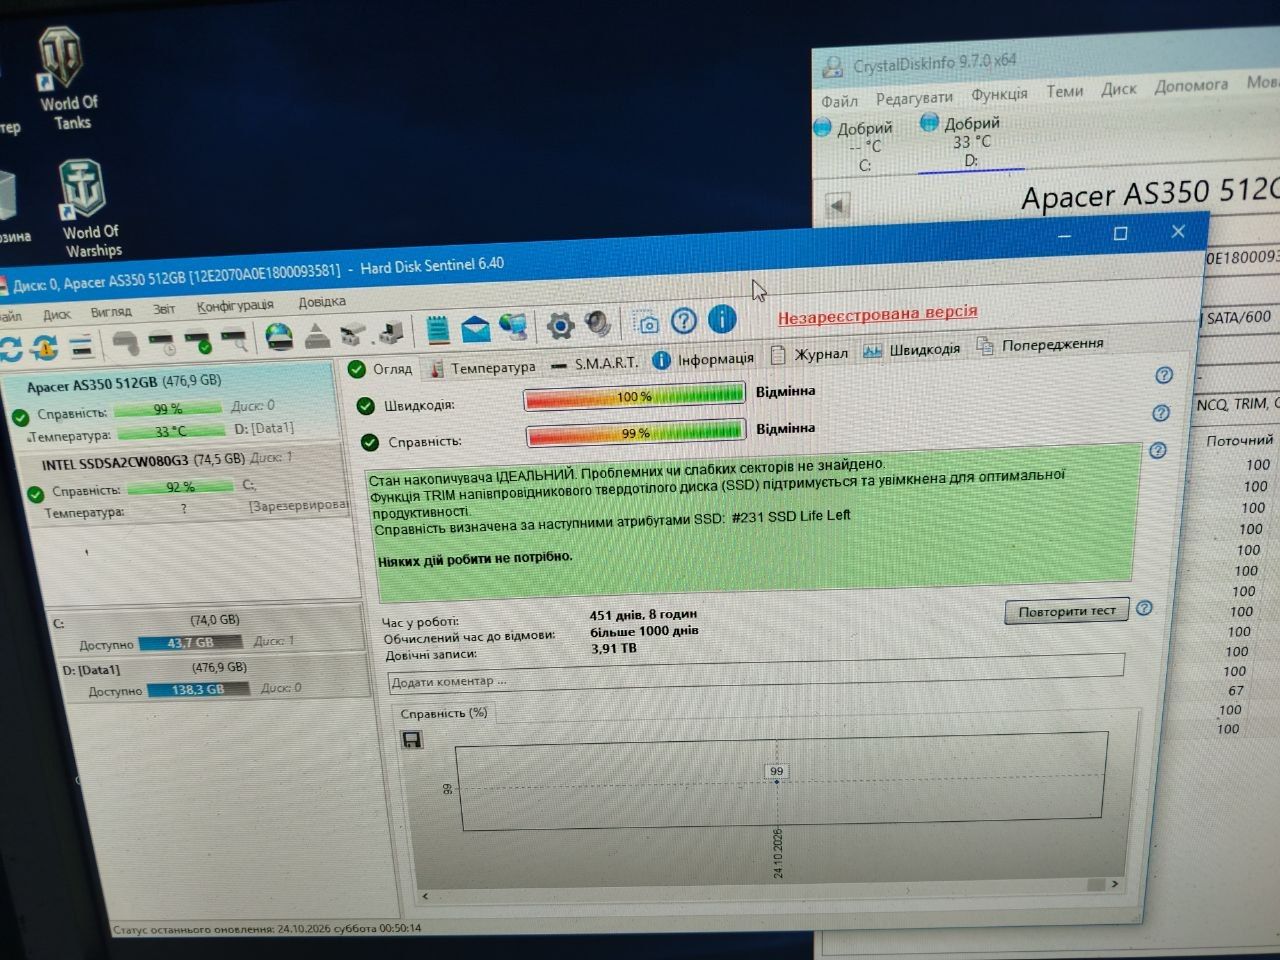Click the refresh-with-warning icon in toolbar

point(44,348)
